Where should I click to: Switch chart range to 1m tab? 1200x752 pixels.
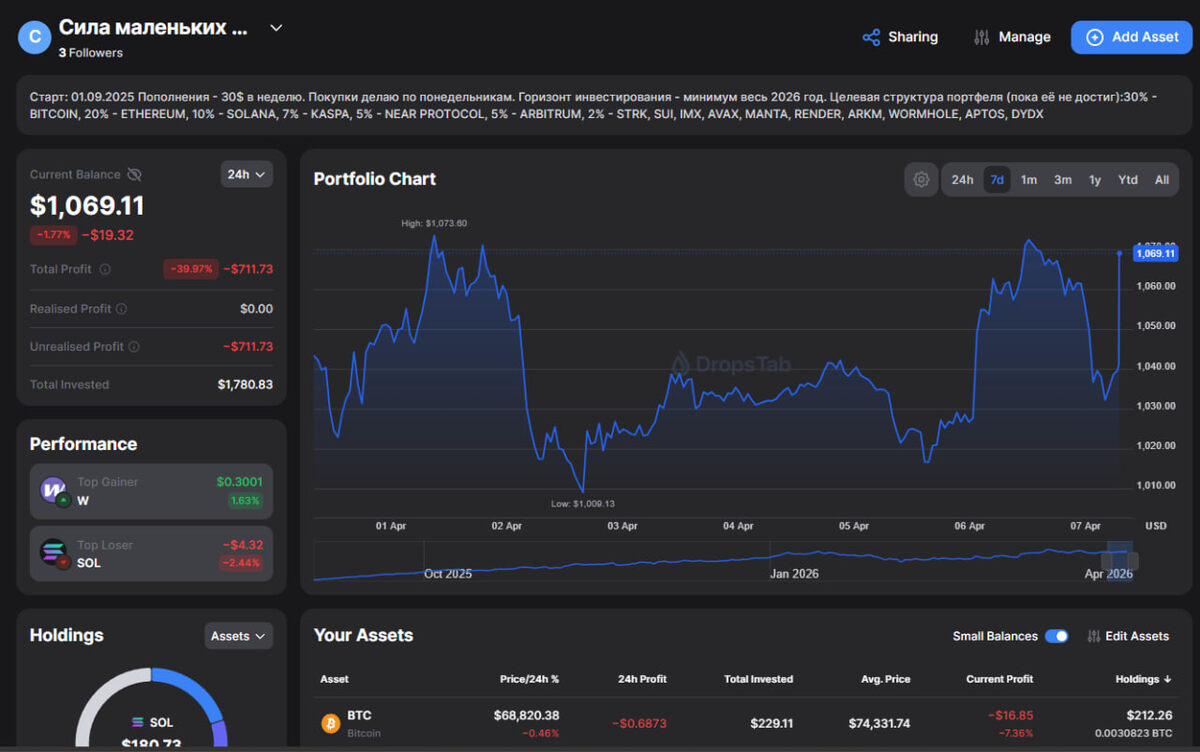[x=1029, y=179]
